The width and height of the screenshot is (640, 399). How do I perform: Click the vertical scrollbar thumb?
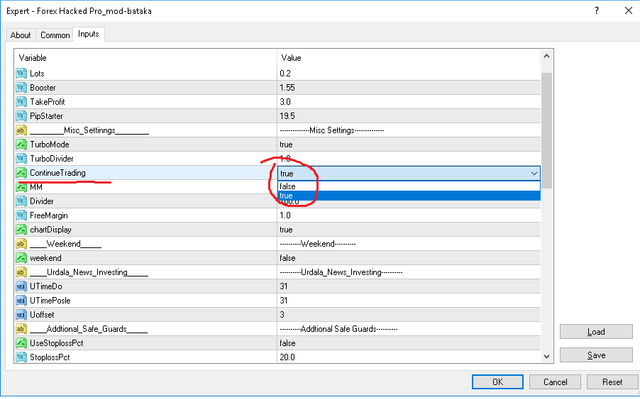(547, 131)
